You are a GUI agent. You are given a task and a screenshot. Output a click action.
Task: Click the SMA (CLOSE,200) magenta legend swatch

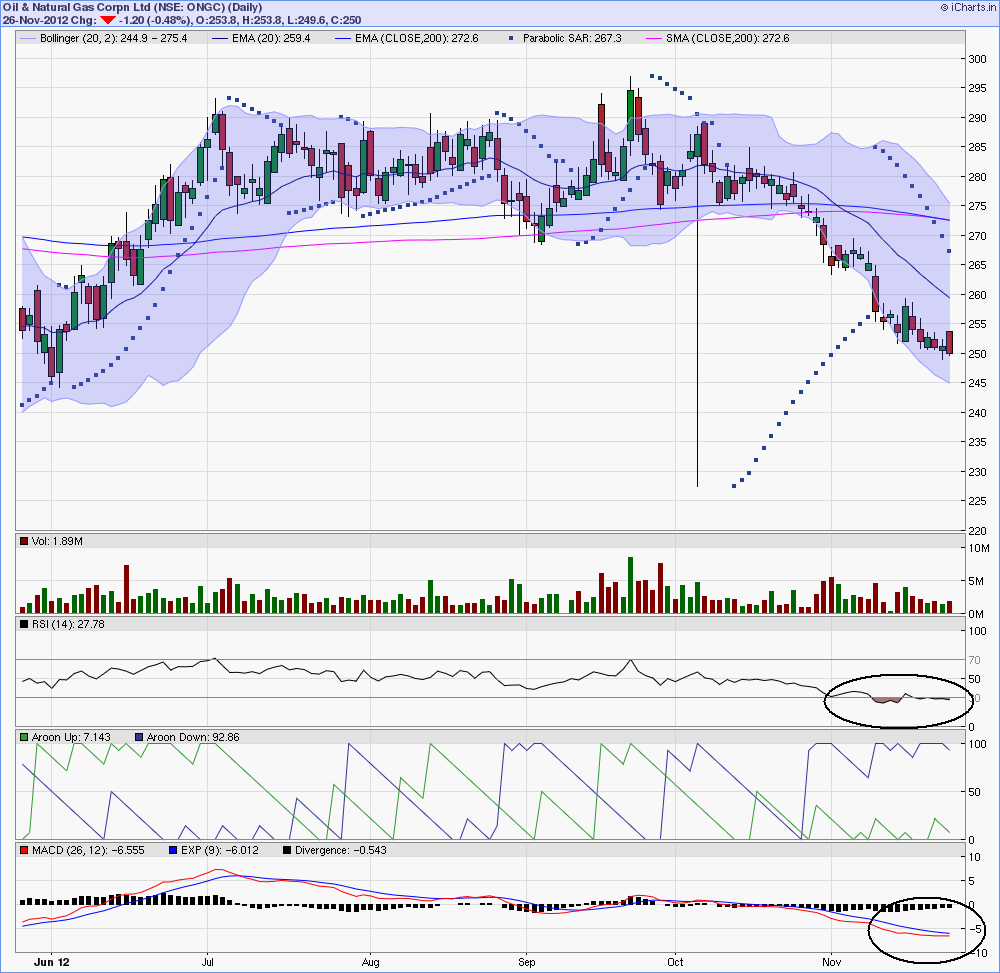pyautogui.click(x=654, y=39)
